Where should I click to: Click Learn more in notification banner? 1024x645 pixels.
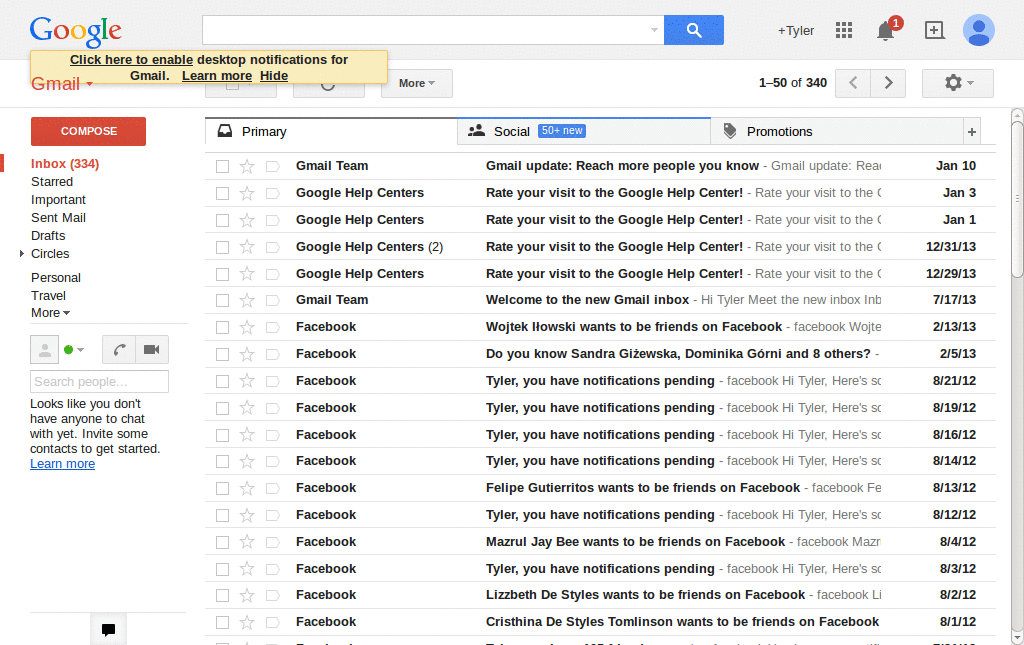(x=217, y=76)
